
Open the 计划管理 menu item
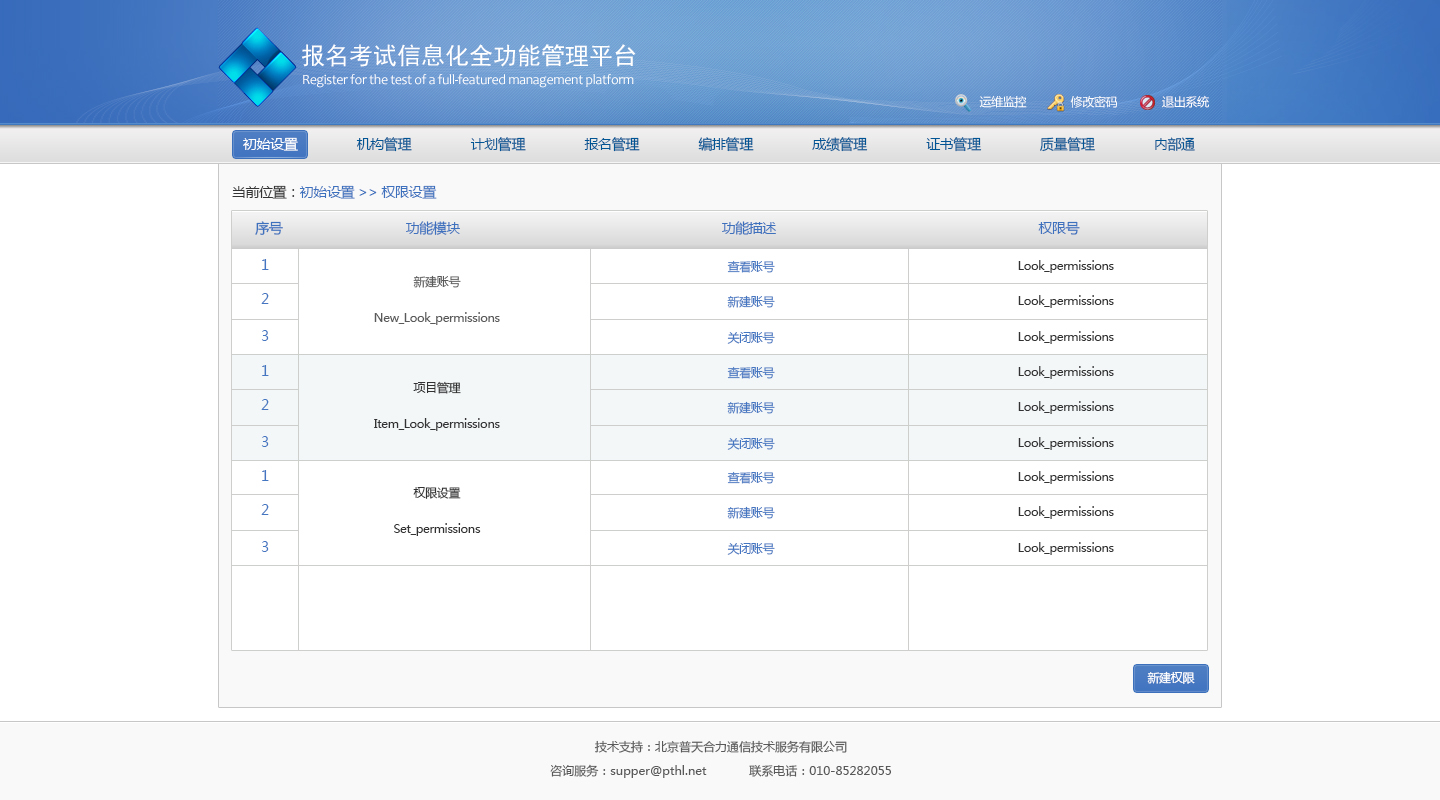pyautogui.click(x=498, y=144)
